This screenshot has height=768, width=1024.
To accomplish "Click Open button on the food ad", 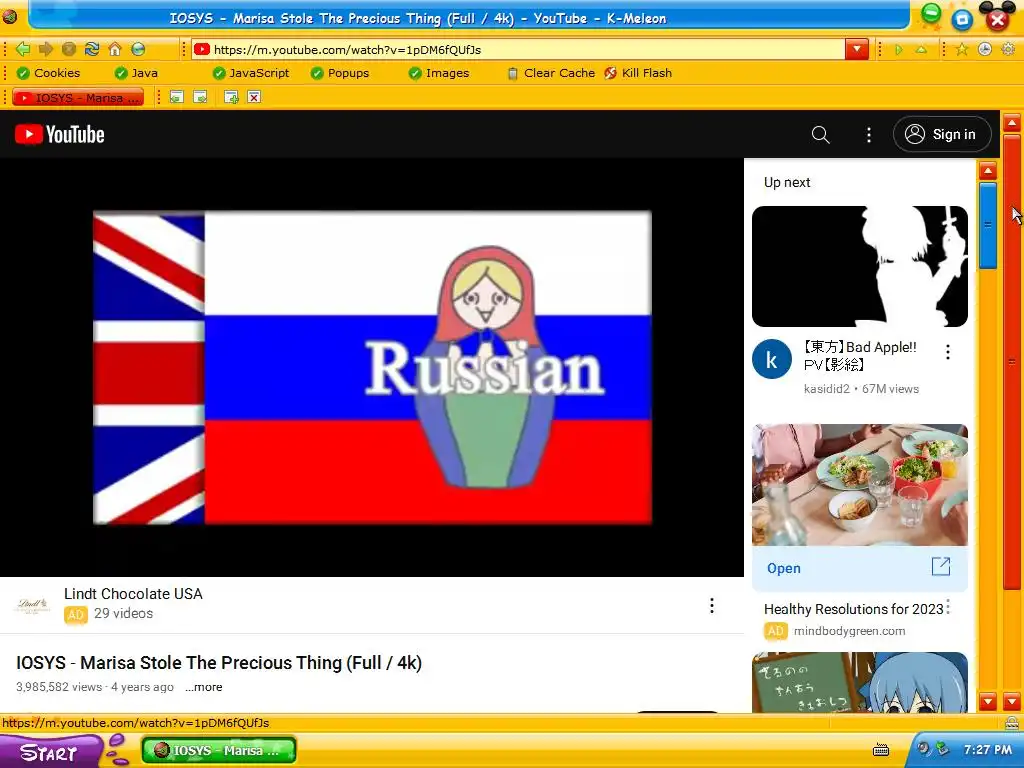I will click(784, 568).
